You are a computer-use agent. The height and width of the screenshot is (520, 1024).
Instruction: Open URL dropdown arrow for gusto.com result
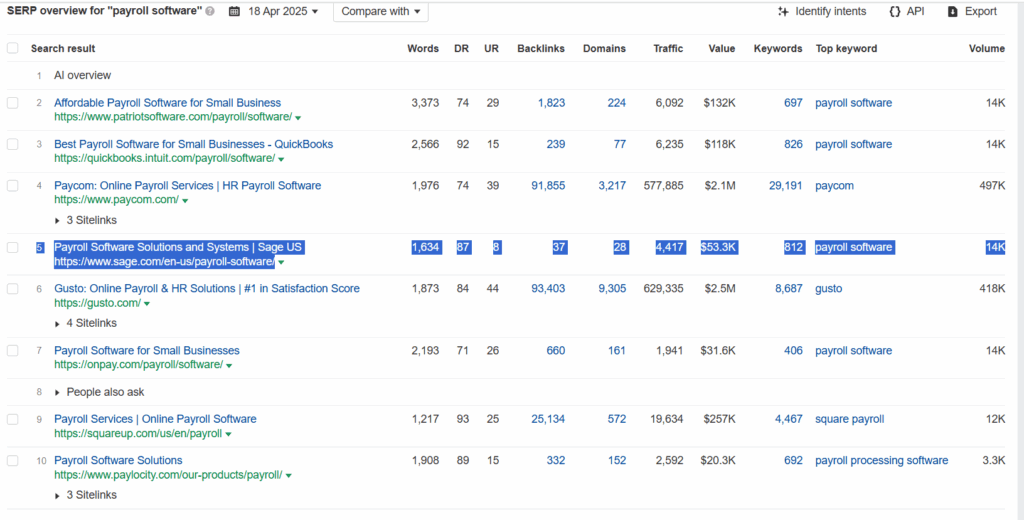147,304
